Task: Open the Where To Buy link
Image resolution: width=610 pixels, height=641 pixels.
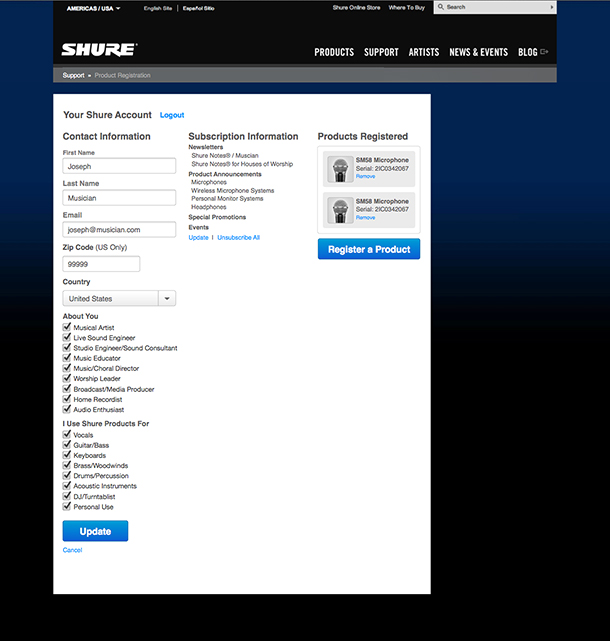Action: click(x=406, y=7)
